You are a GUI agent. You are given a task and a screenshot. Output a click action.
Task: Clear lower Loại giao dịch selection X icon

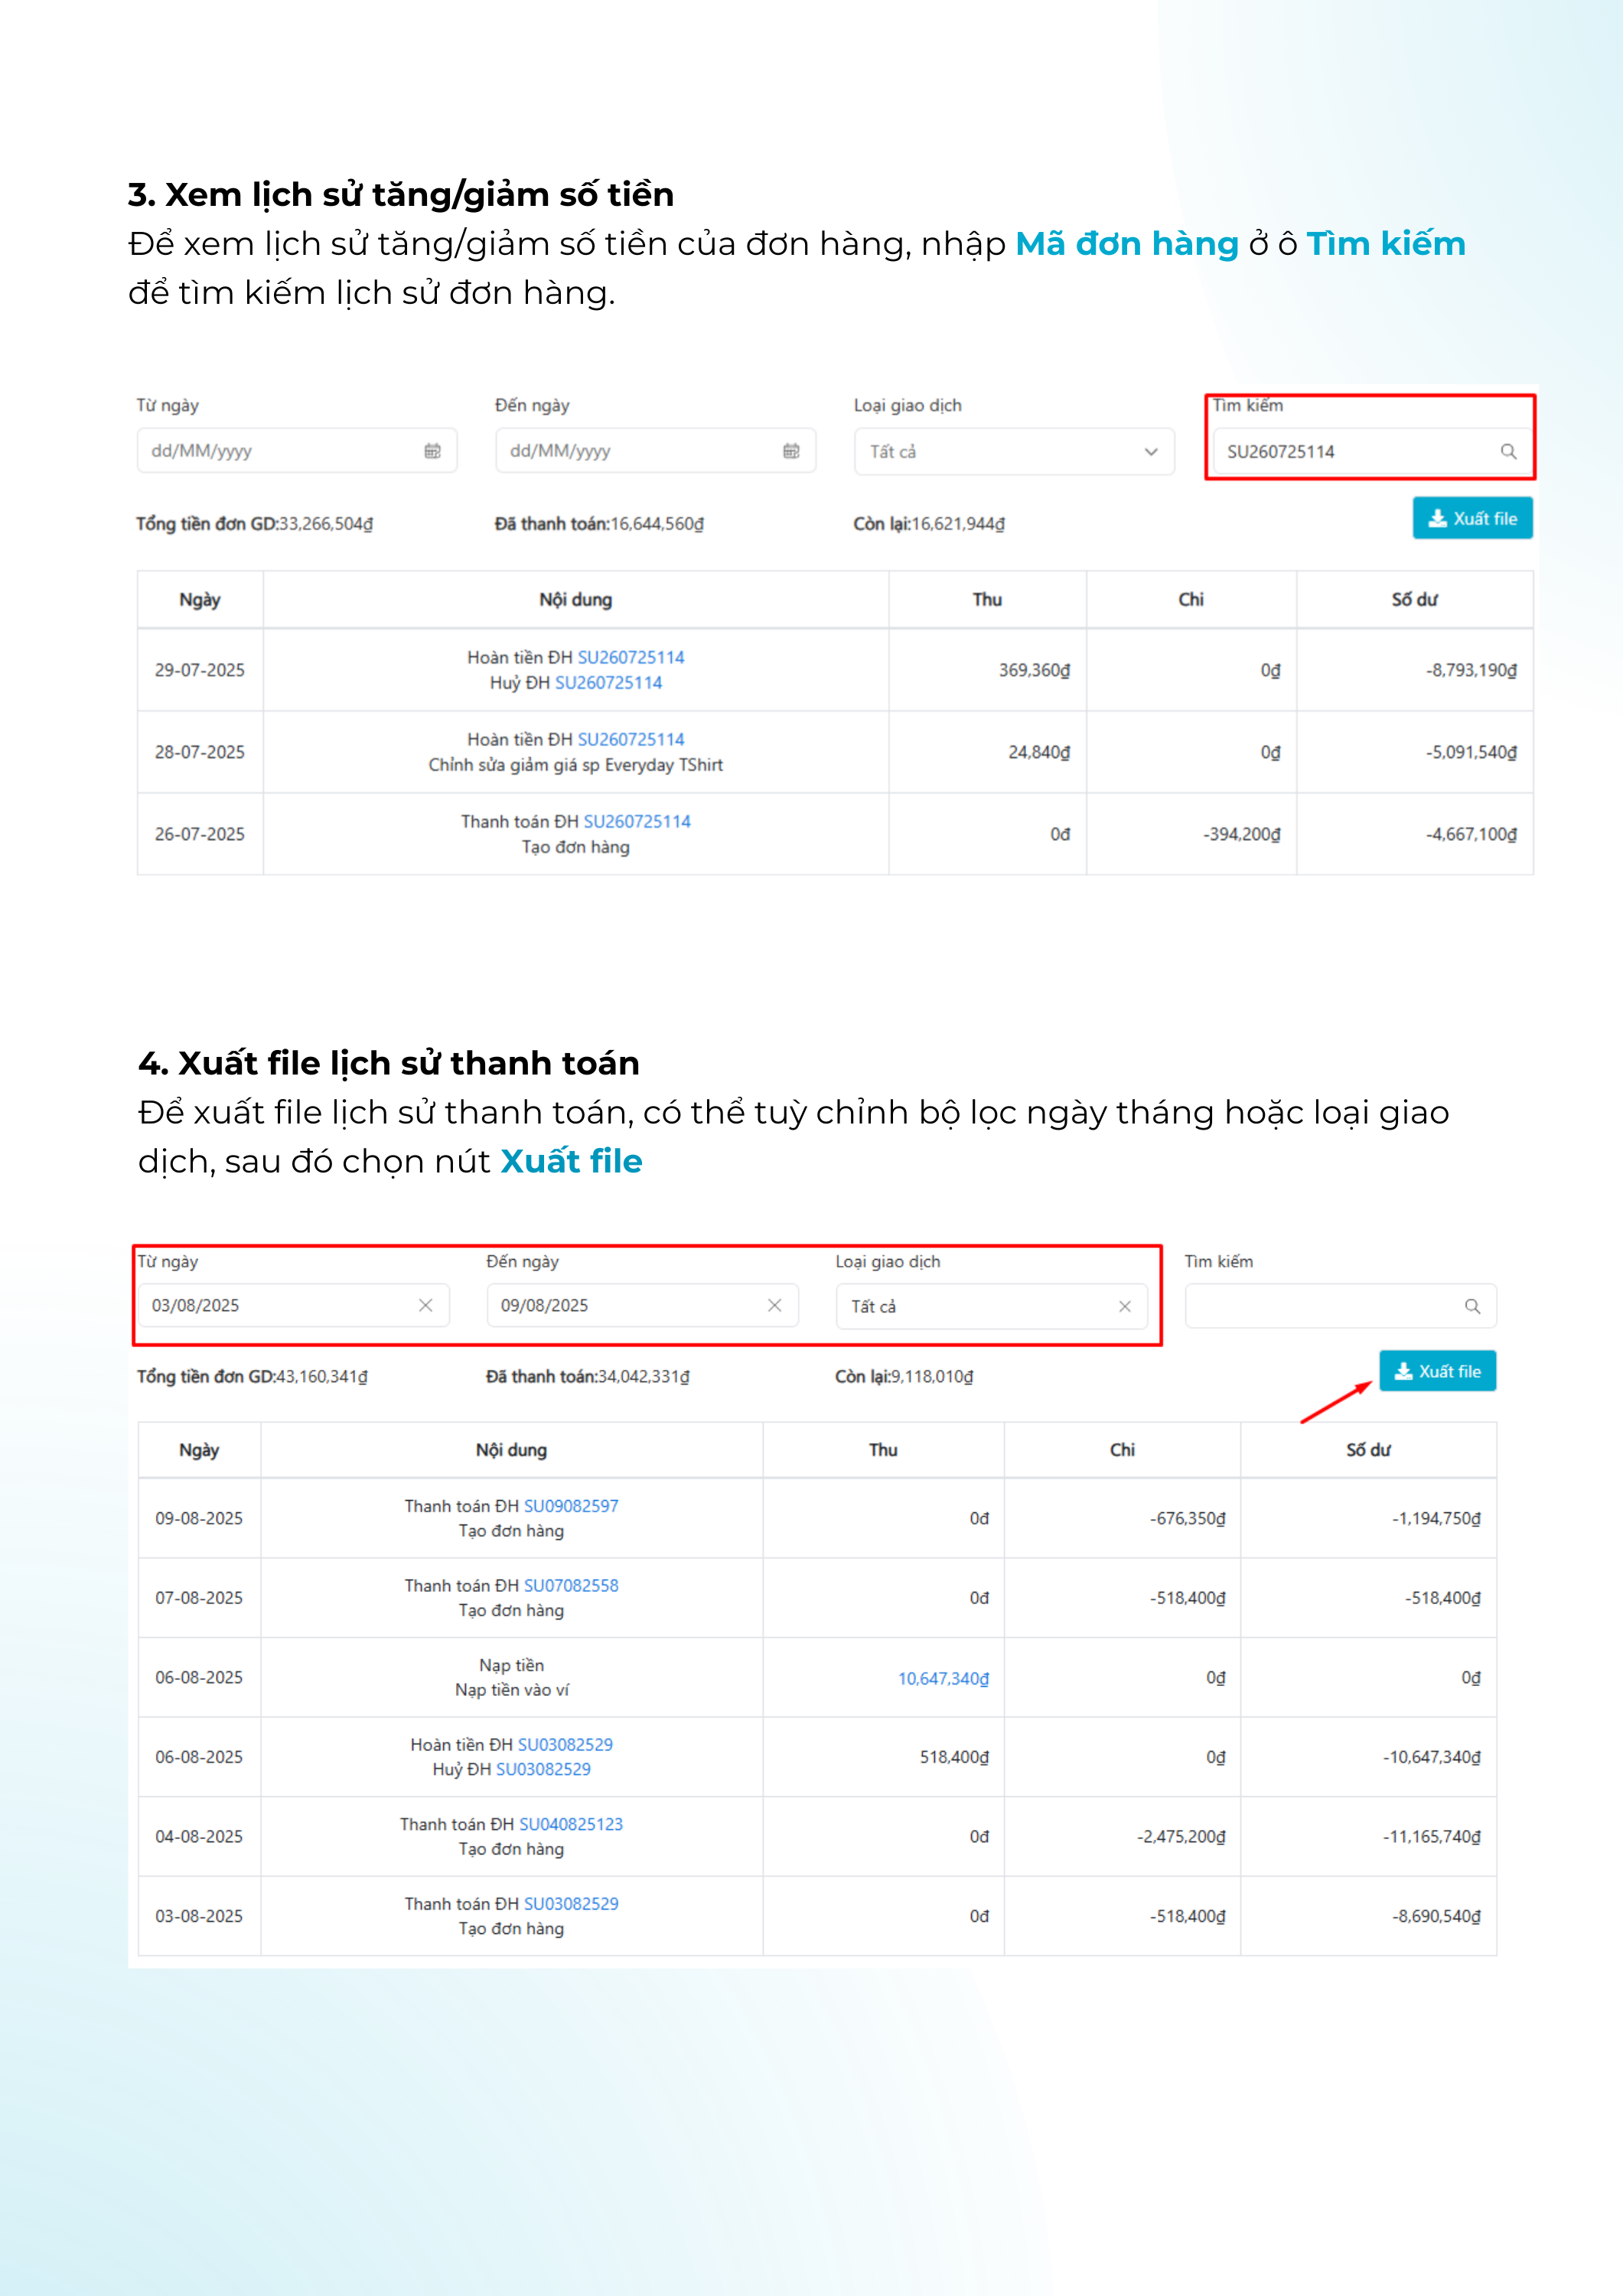1124,1306
